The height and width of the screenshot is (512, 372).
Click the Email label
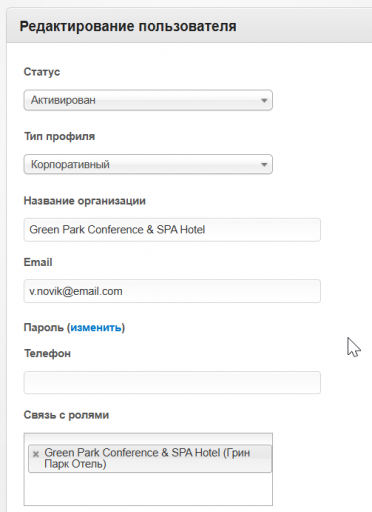(x=38, y=262)
